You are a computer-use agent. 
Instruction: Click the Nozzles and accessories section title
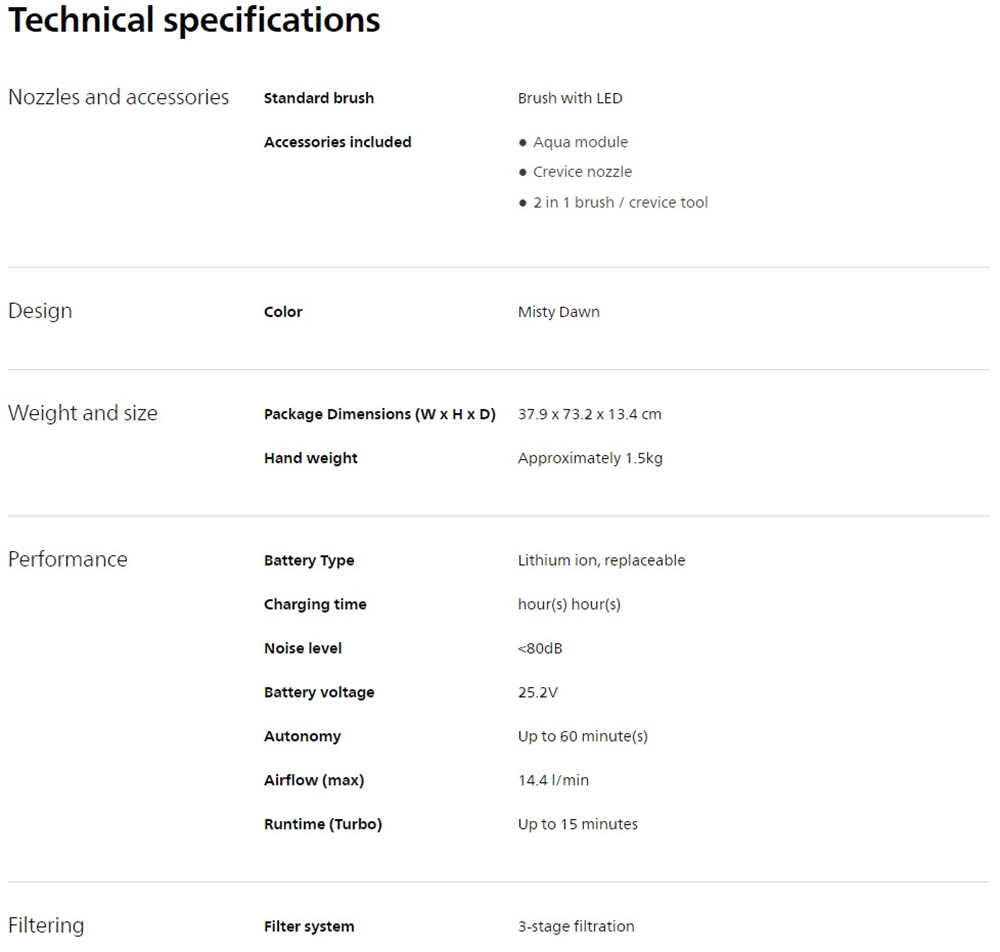click(x=118, y=97)
